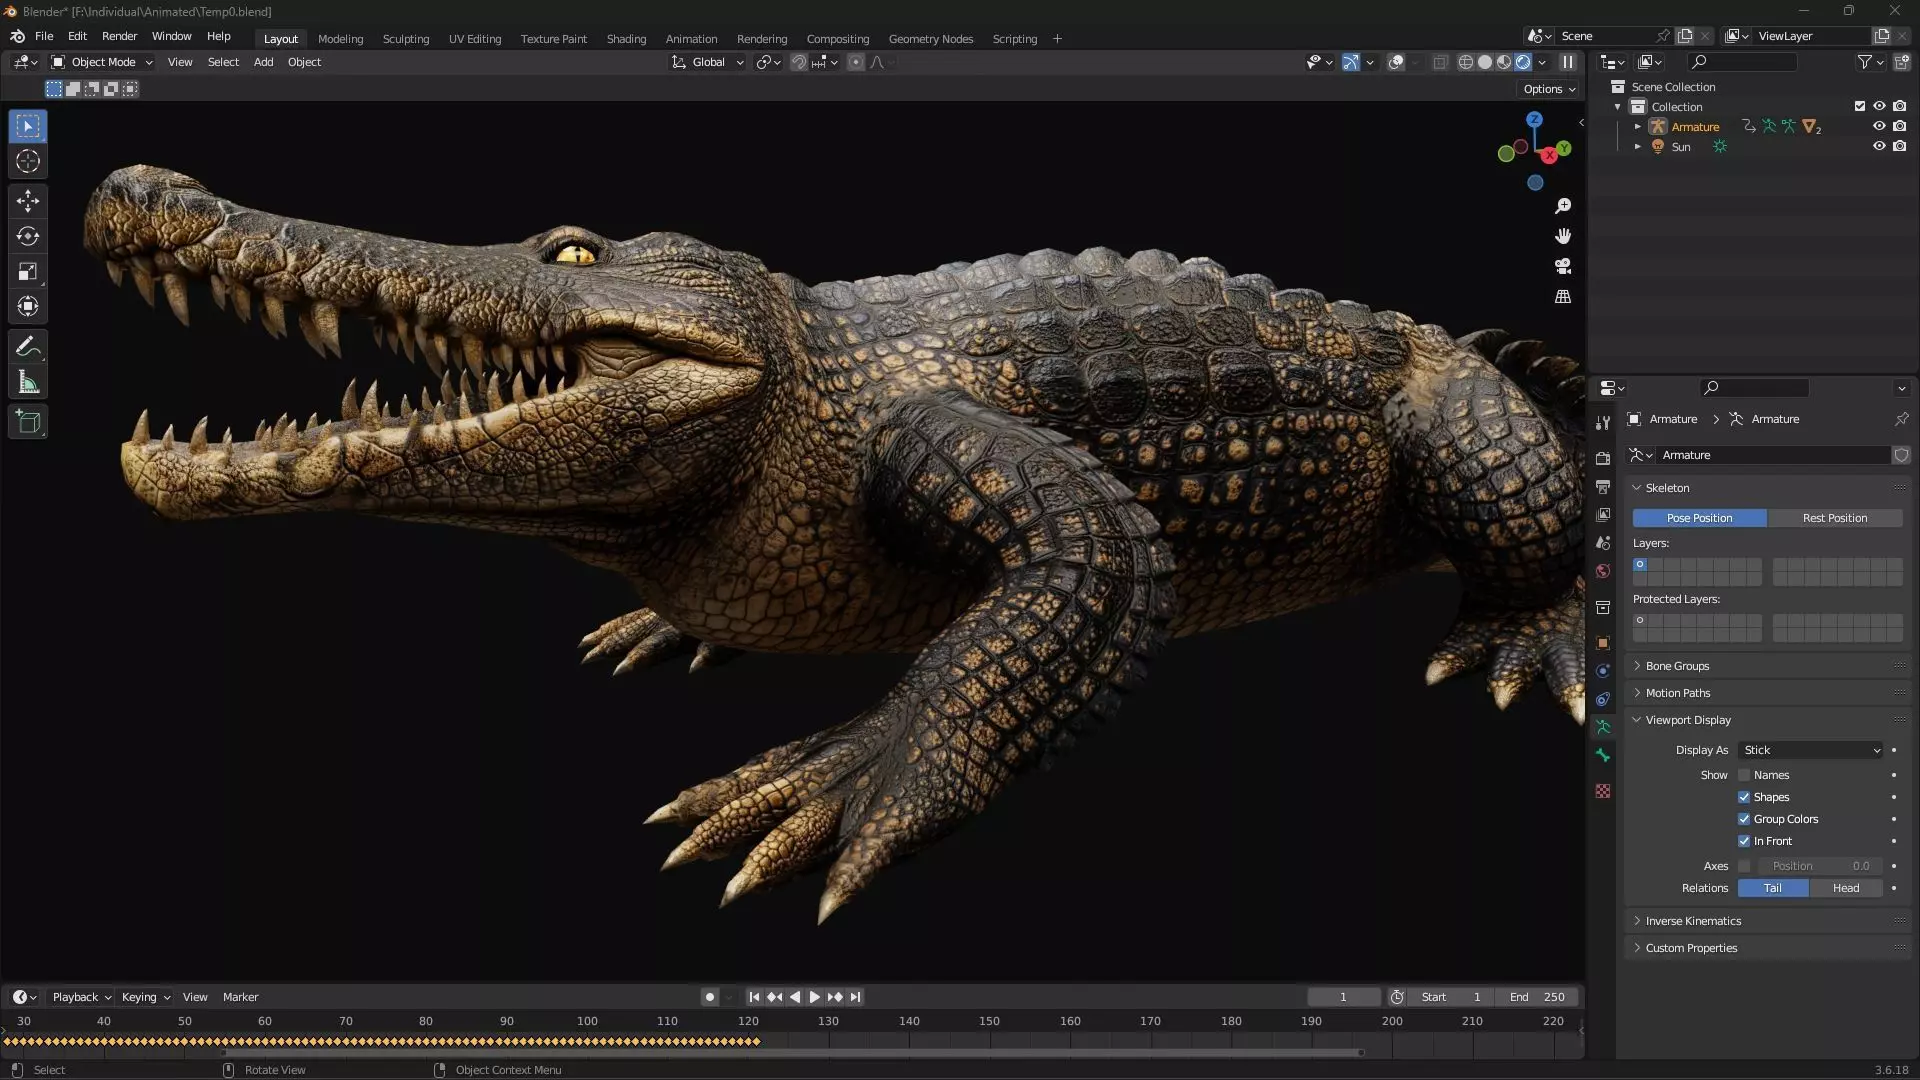The height and width of the screenshot is (1080, 1920).
Task: Click the zoom magnifier icon in viewport
Action: pyautogui.click(x=1563, y=206)
